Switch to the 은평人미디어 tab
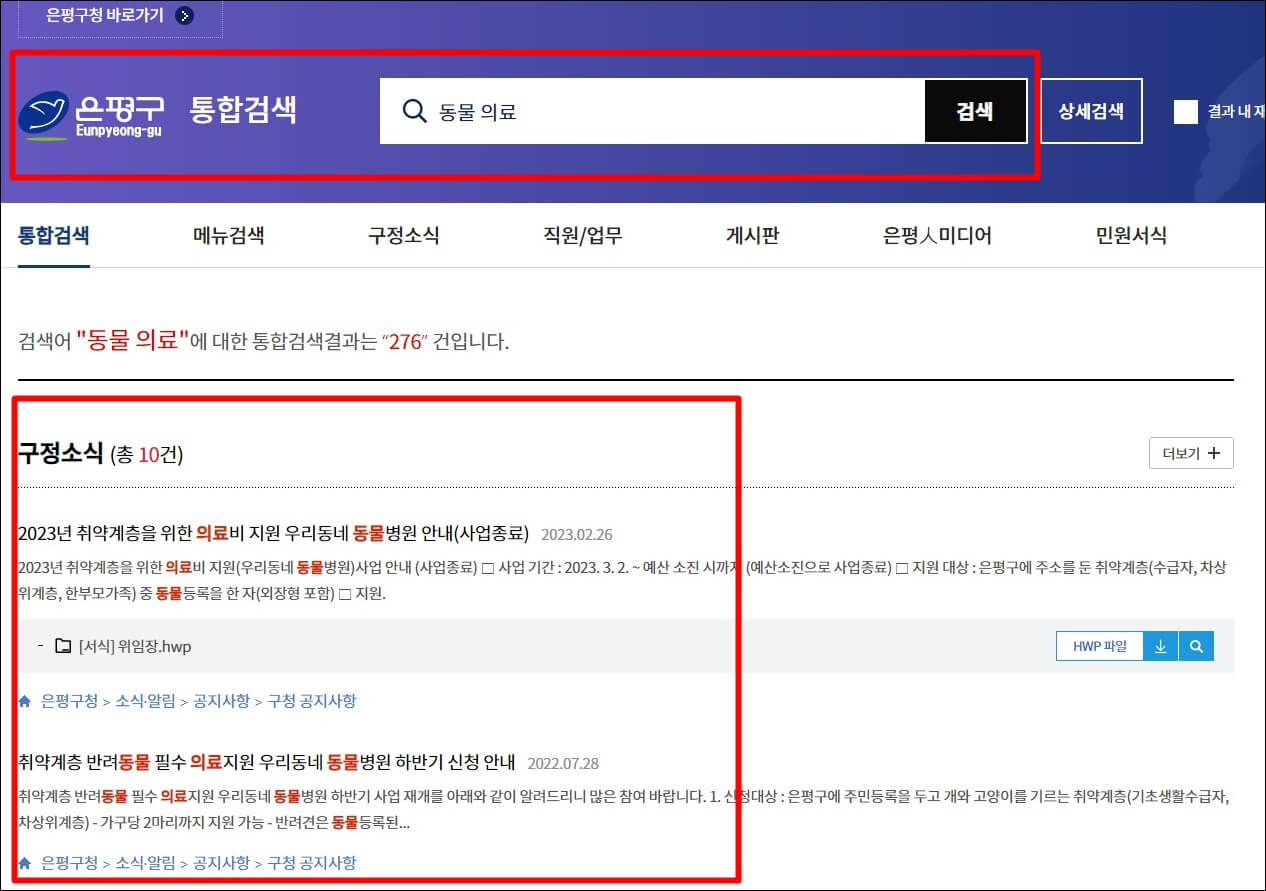The height and width of the screenshot is (891, 1266). point(936,236)
